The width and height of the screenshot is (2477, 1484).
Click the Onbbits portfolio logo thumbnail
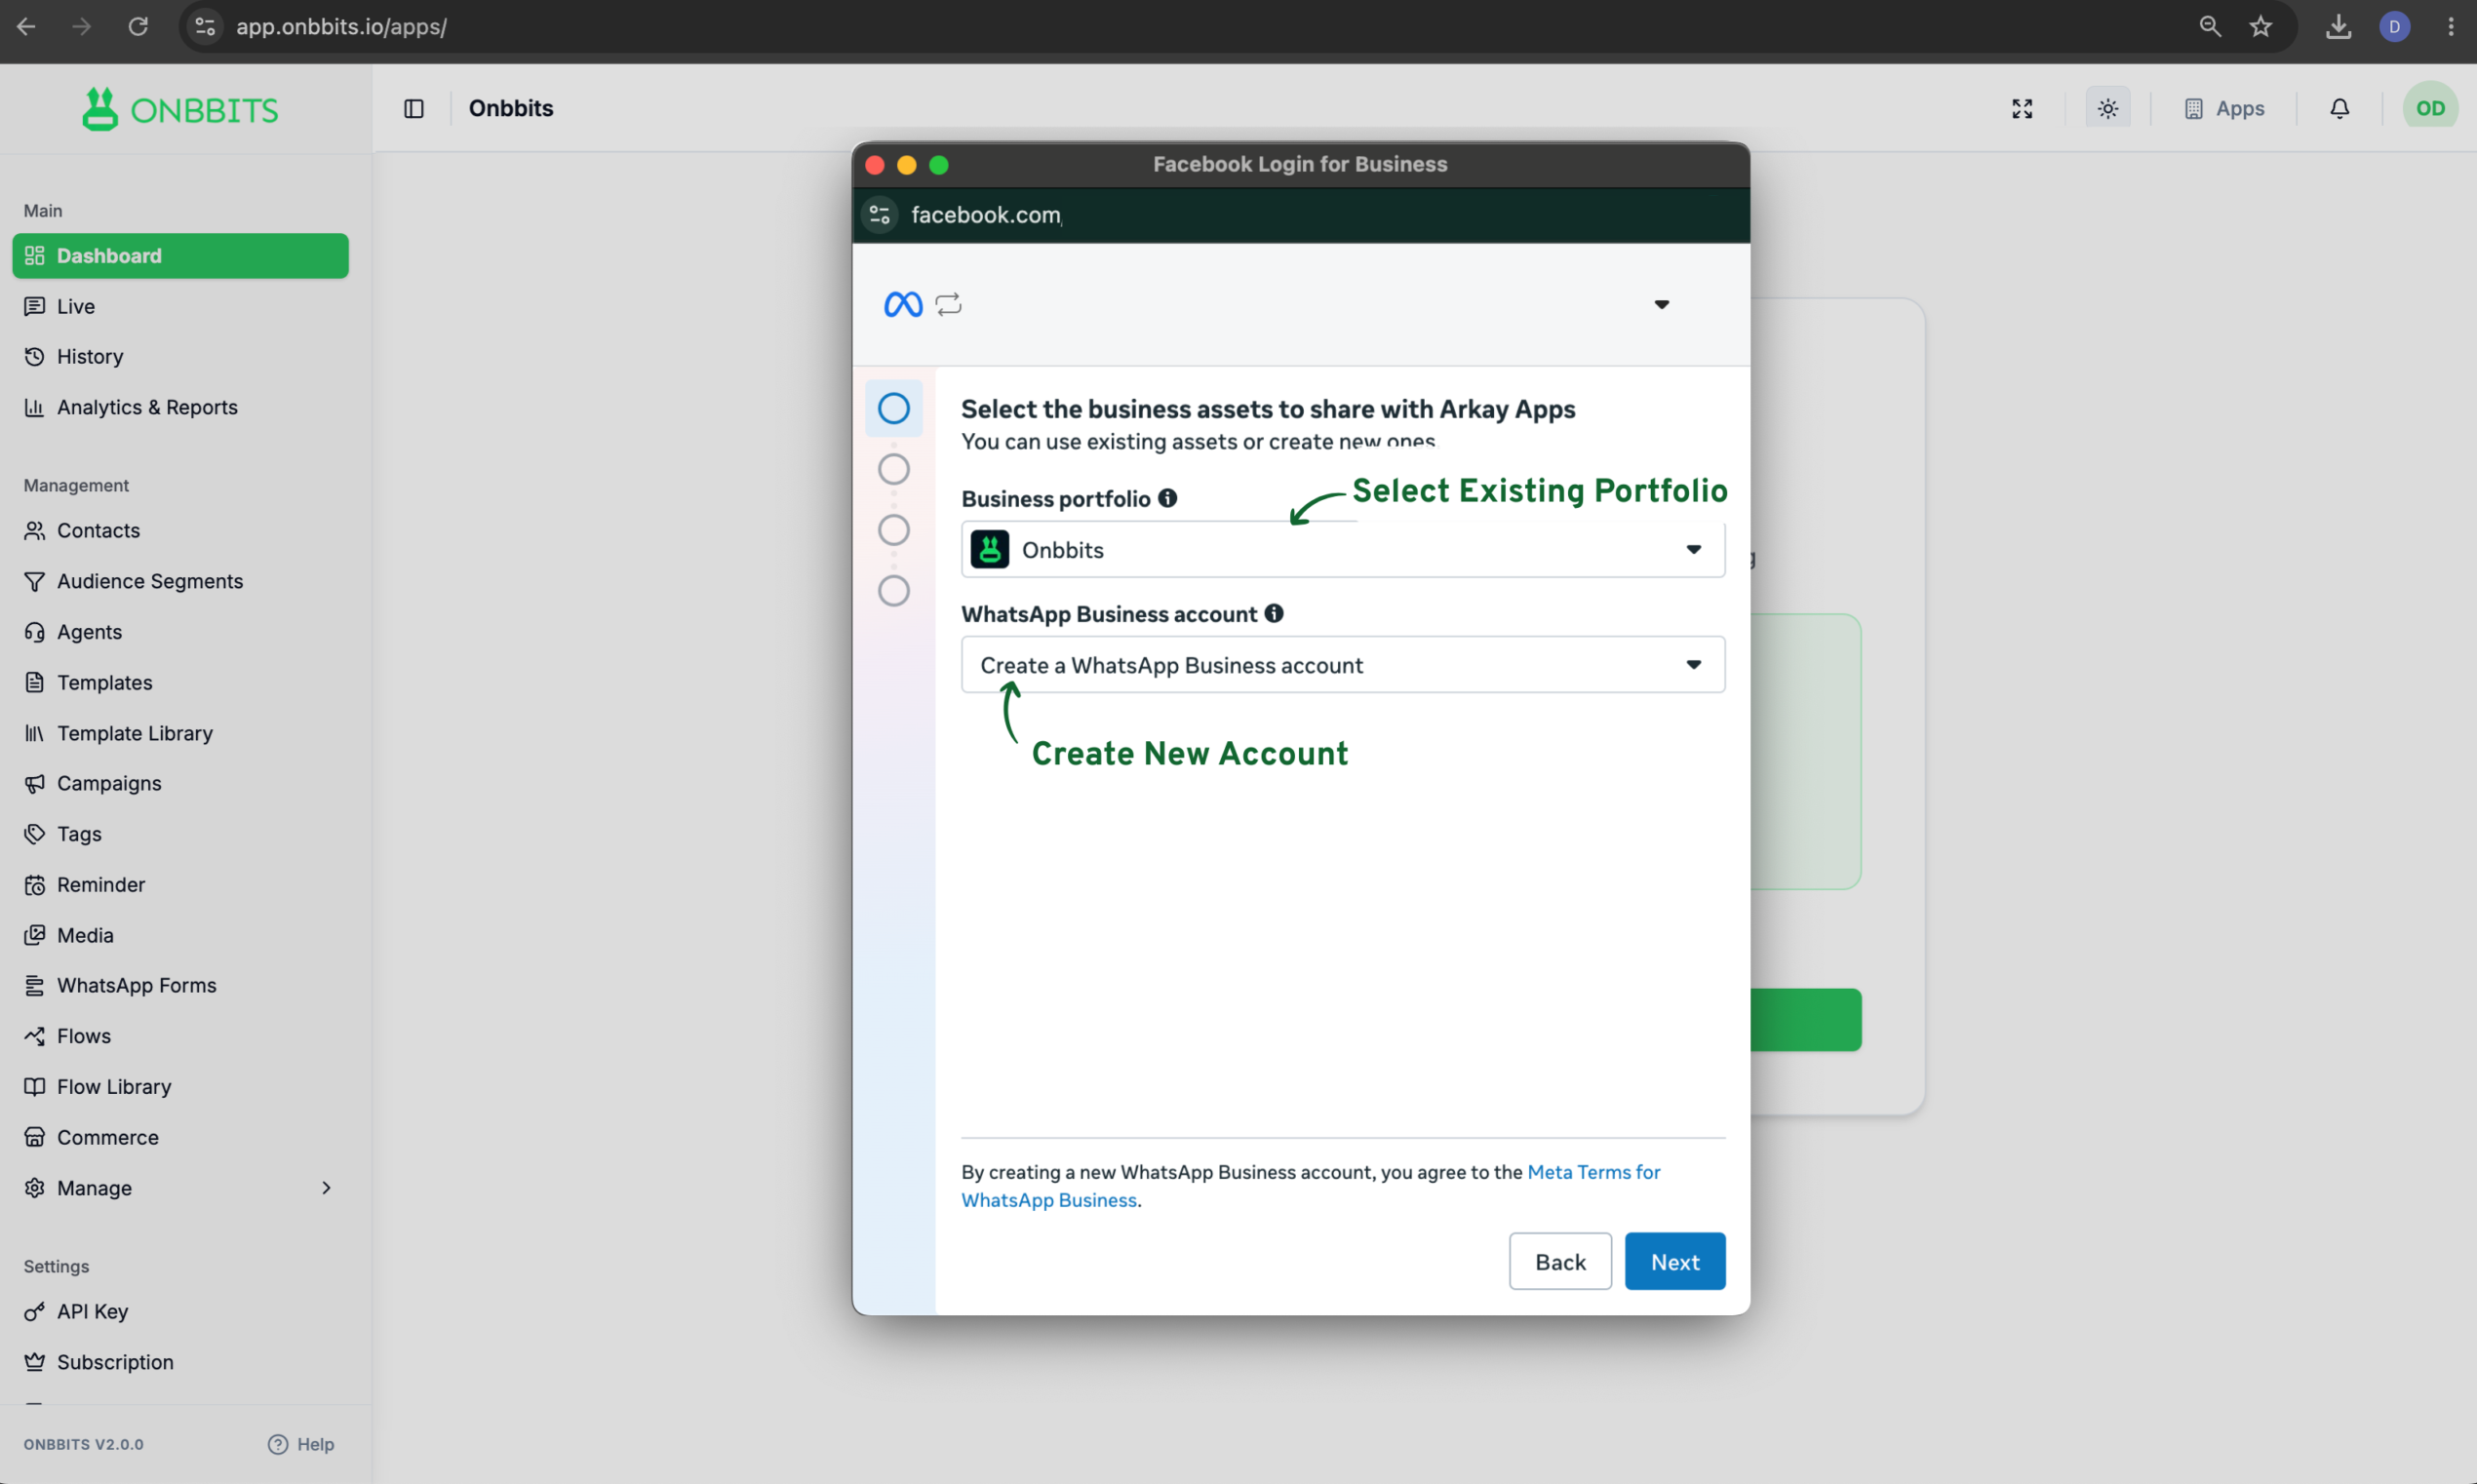pos(990,550)
